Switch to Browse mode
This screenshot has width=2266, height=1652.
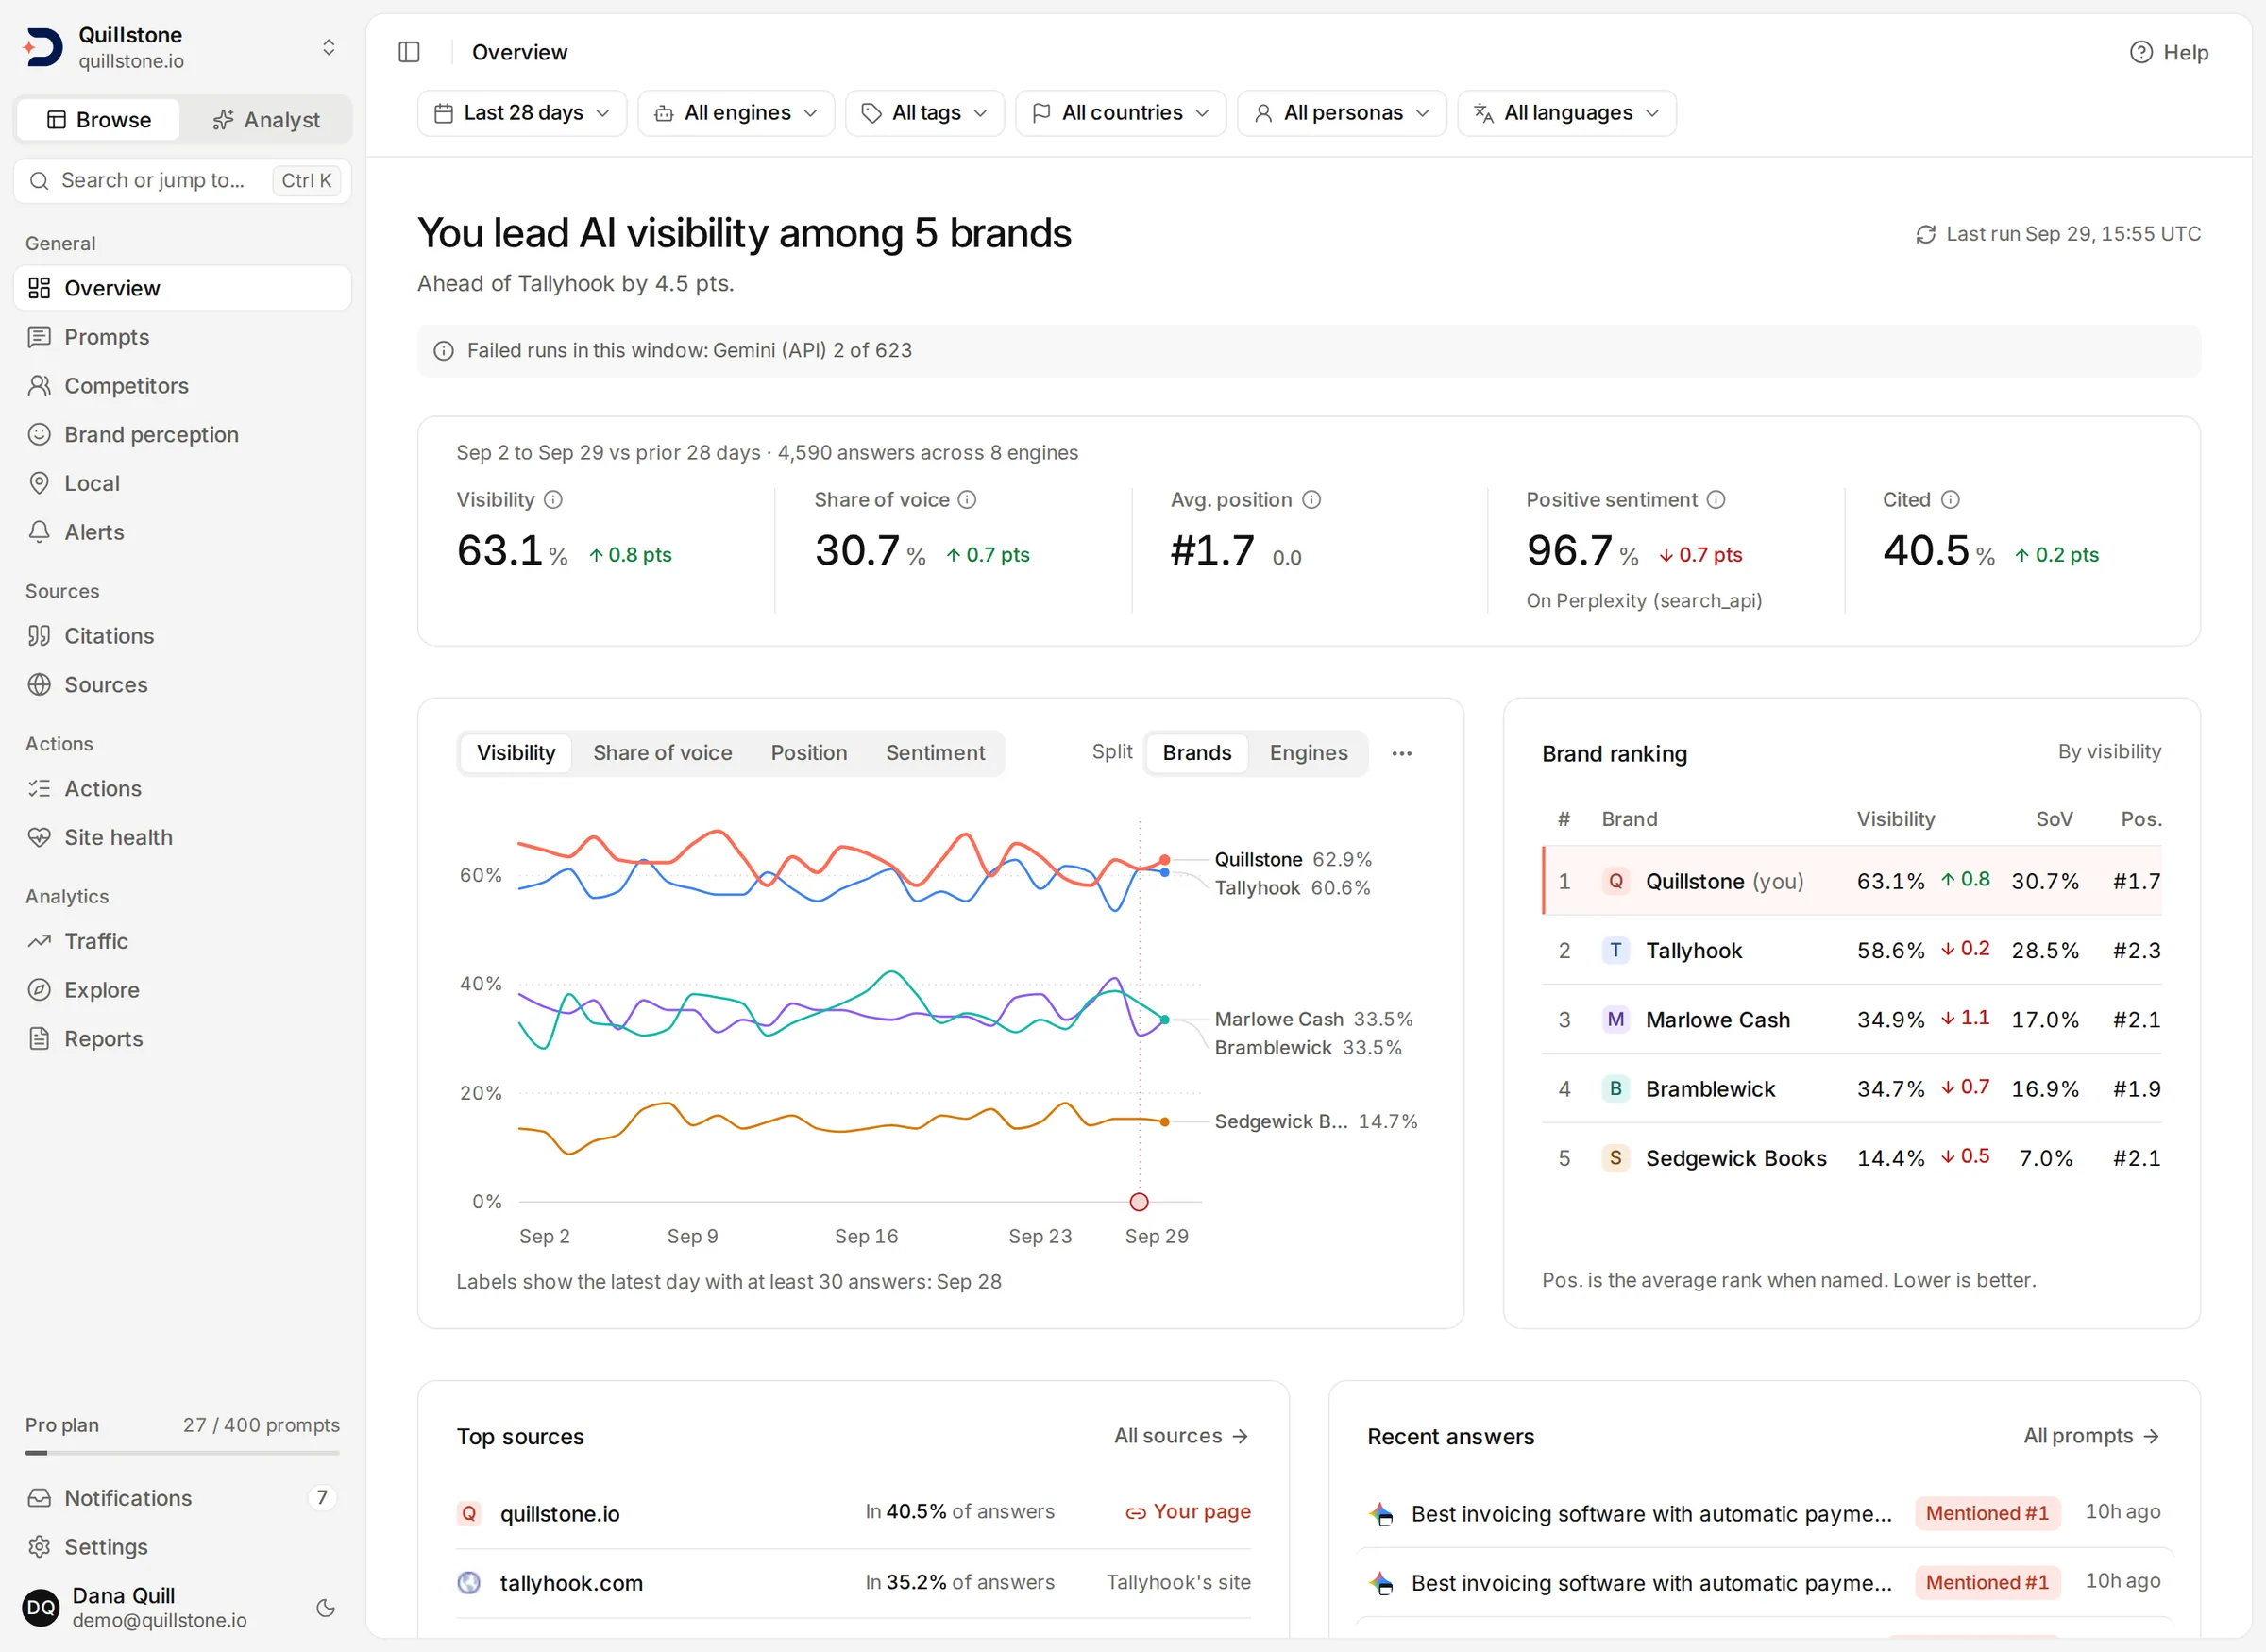98,120
